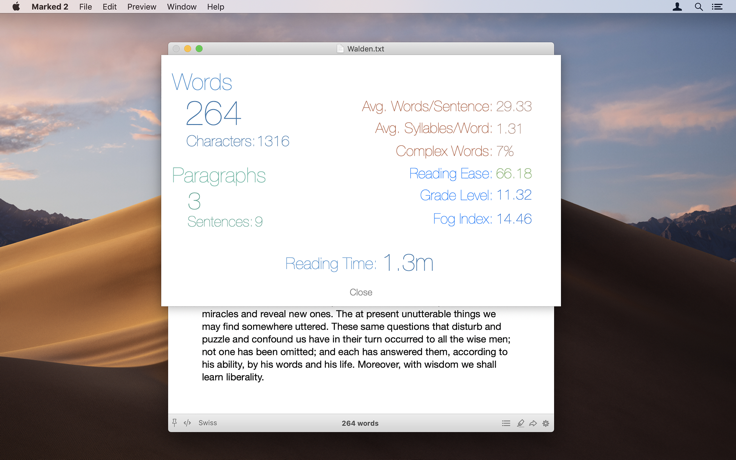Click the Sentences: 9 statistic
736x460 pixels.
[225, 222]
